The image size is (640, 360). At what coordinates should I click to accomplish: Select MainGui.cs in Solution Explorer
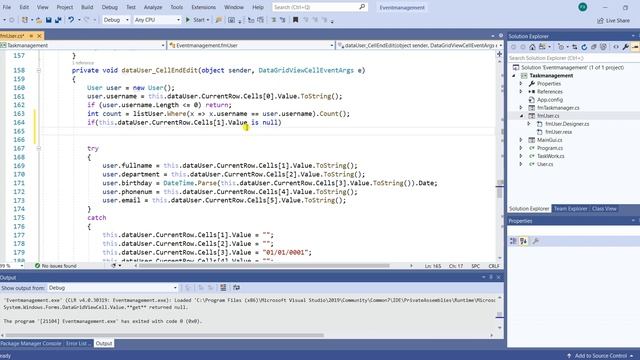(549, 140)
